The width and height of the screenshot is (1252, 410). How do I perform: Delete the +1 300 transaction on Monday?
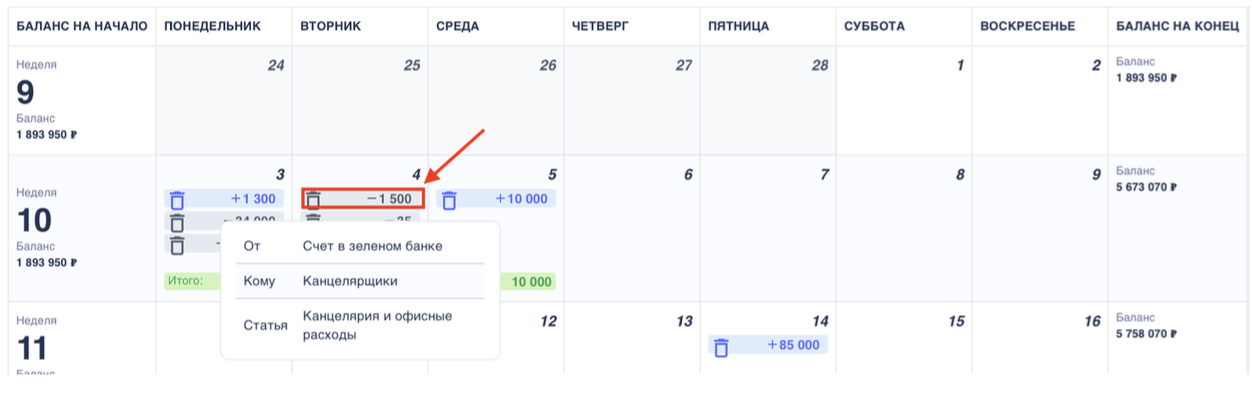[x=177, y=199]
